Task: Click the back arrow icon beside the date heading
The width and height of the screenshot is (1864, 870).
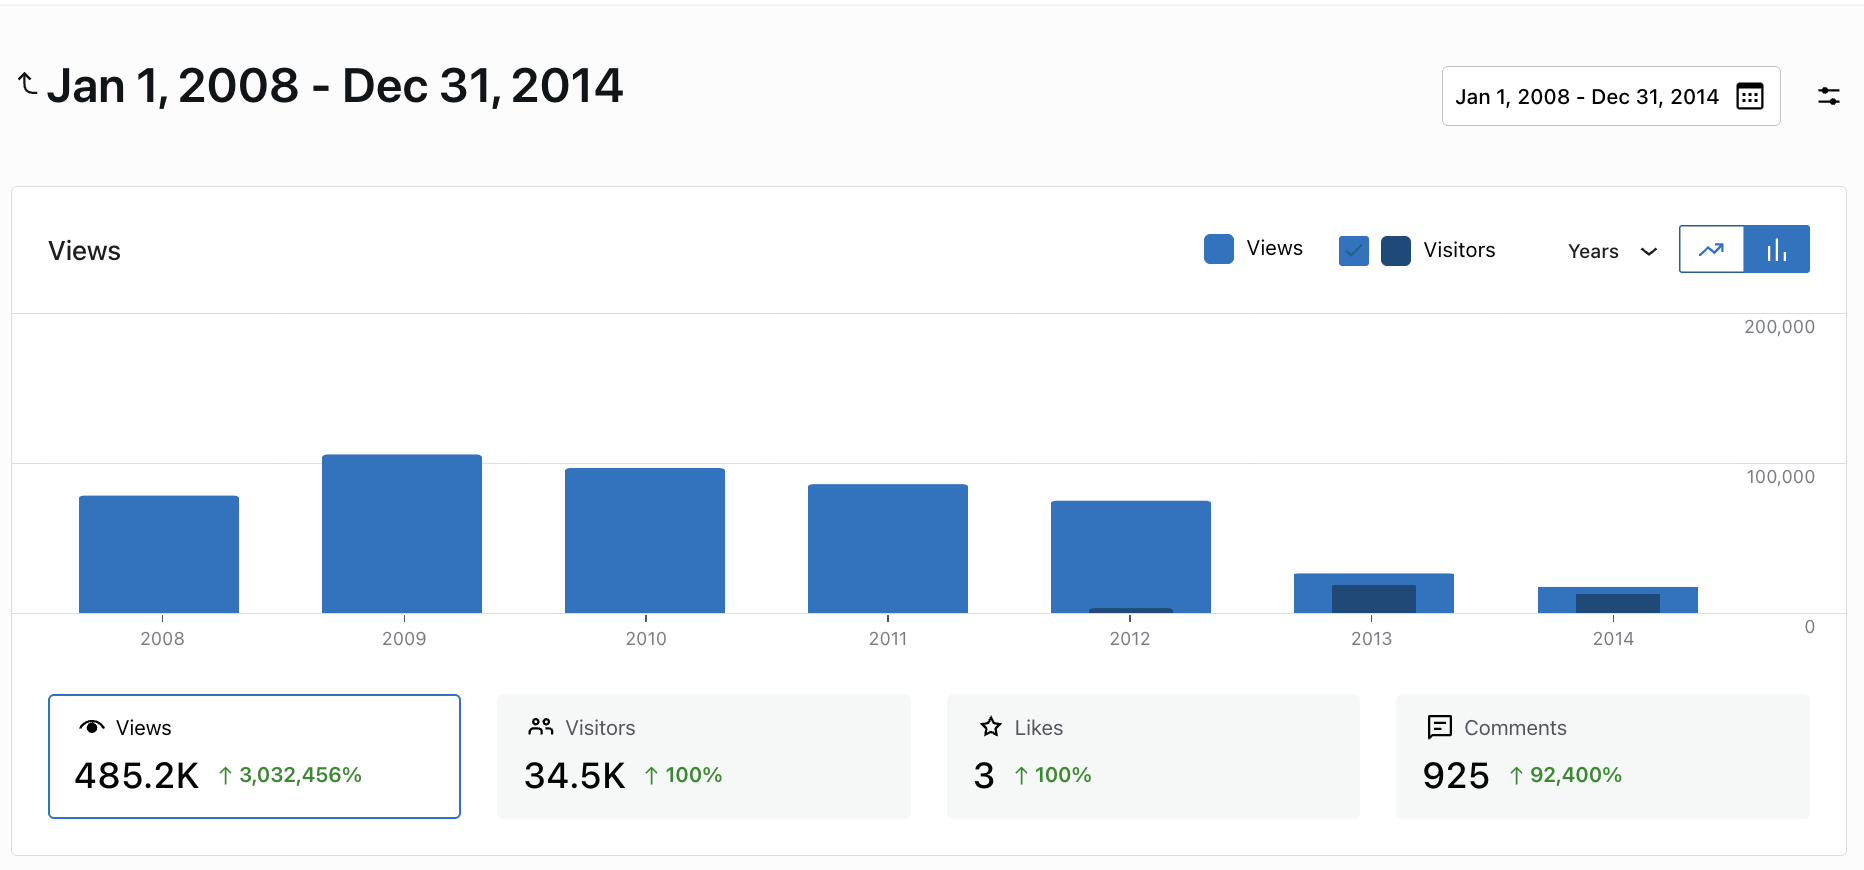Action: (x=28, y=85)
